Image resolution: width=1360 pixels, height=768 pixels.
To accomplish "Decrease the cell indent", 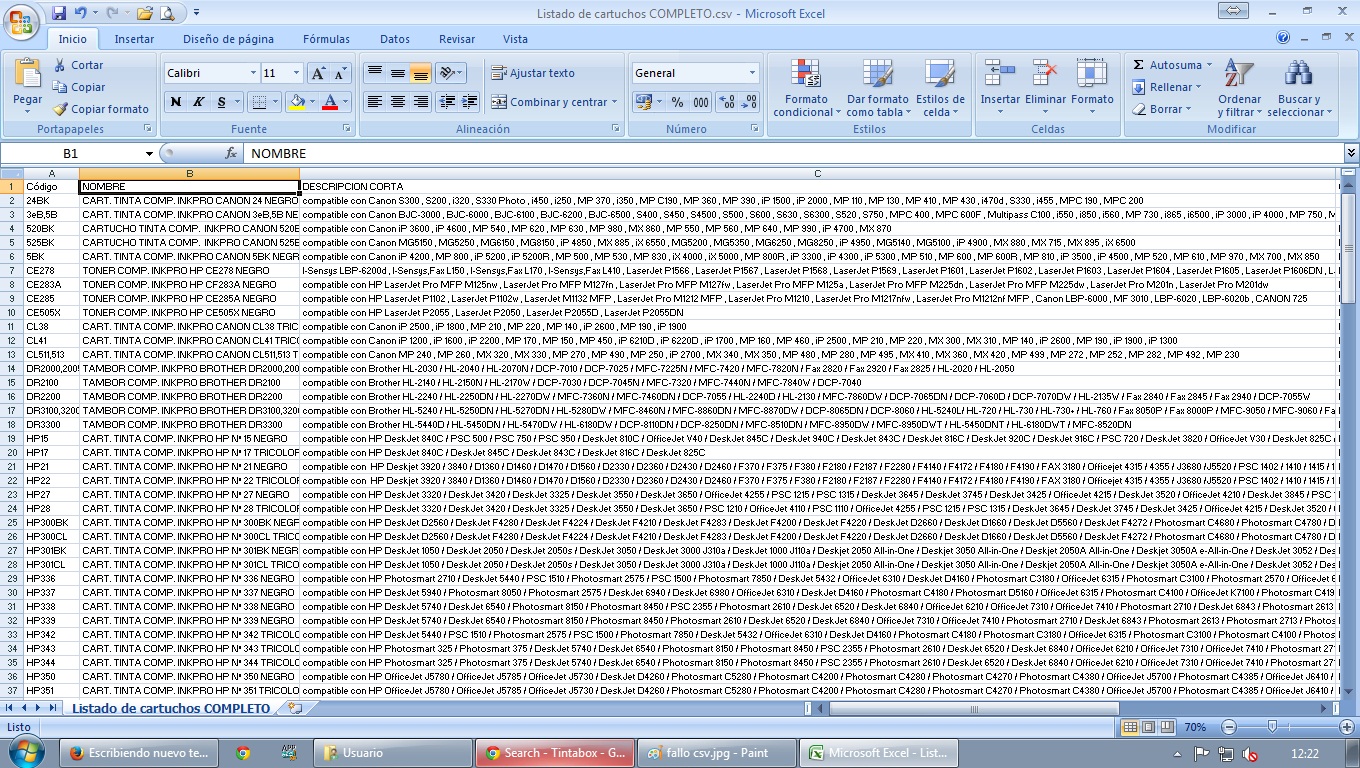I will coord(446,102).
